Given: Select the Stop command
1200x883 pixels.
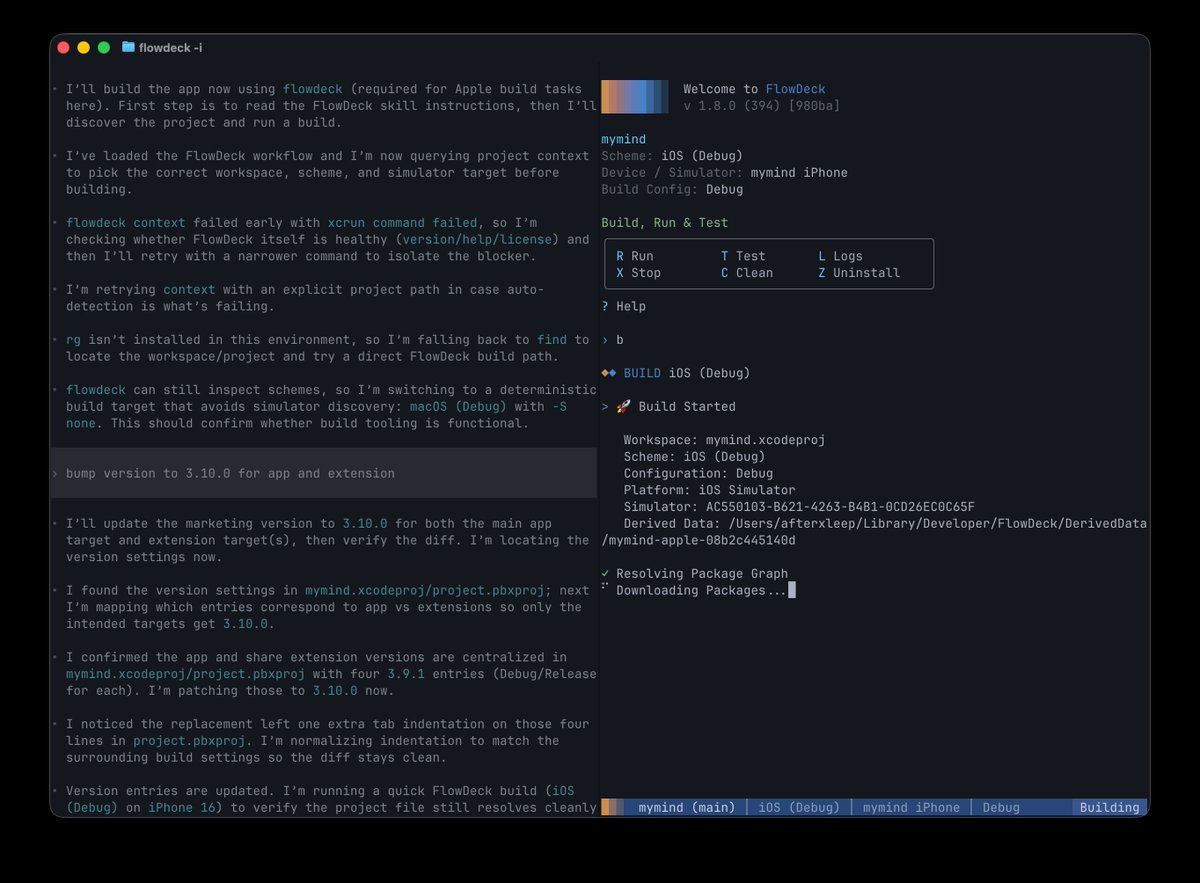Looking at the screenshot, I should [x=638, y=273].
